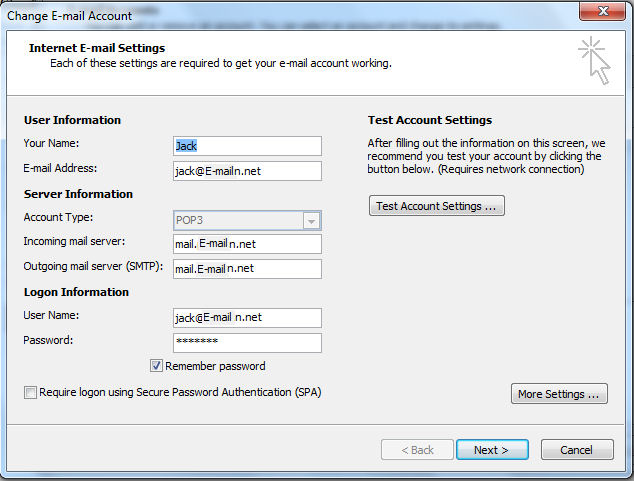Click the Outgoing mail server (SMTP) field
This screenshot has height=481, width=634.
point(247,269)
